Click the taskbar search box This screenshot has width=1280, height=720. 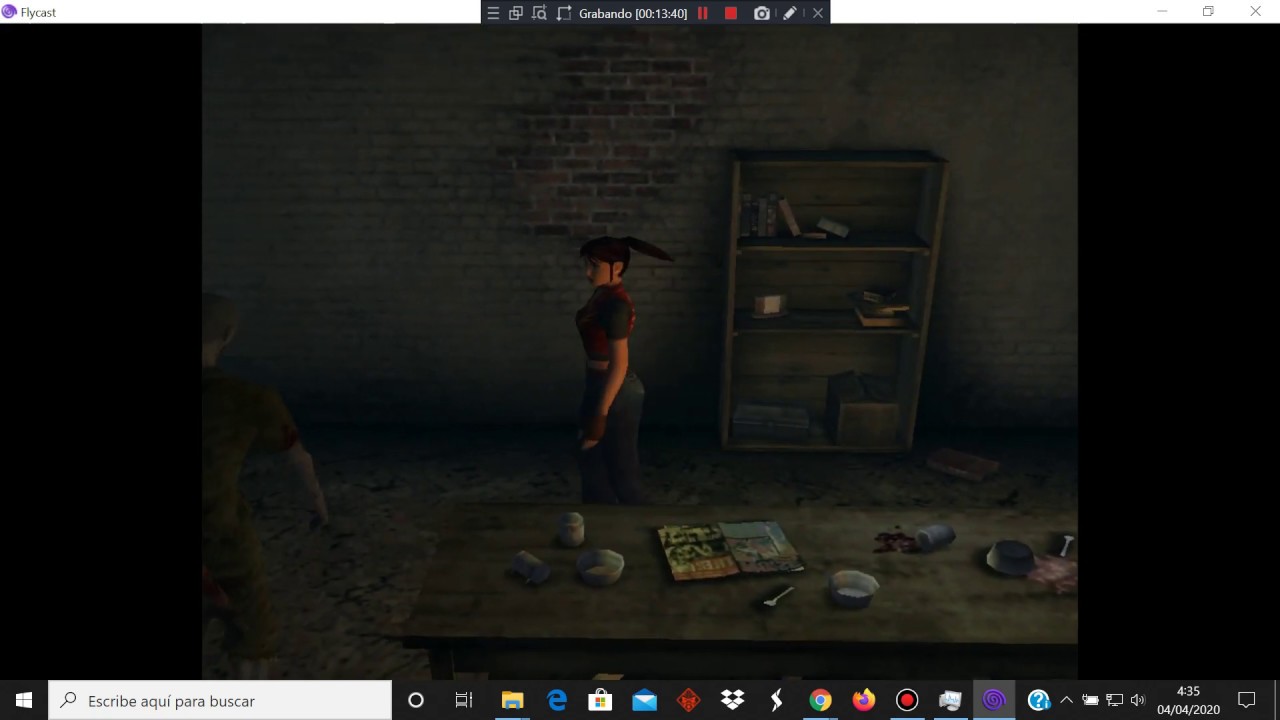tap(220, 701)
